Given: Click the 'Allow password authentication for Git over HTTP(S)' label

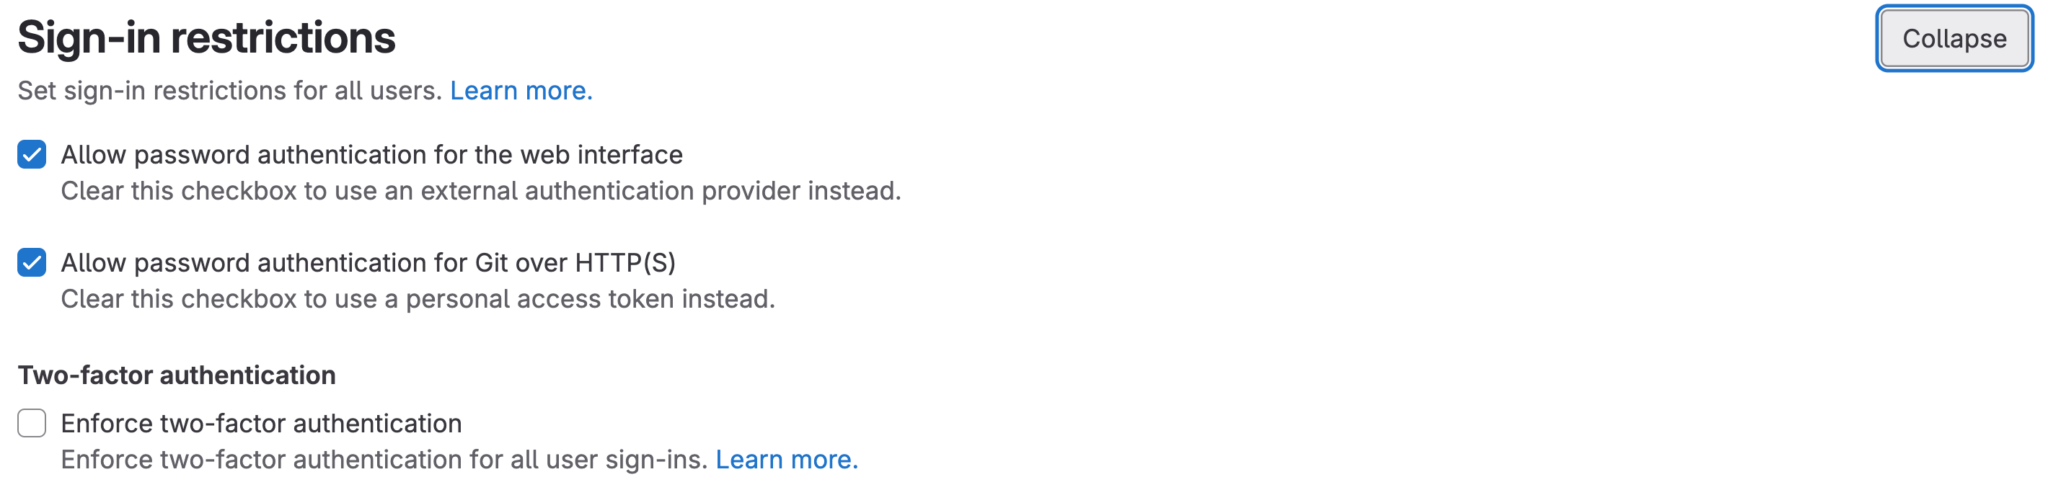Looking at the screenshot, I should [368, 263].
